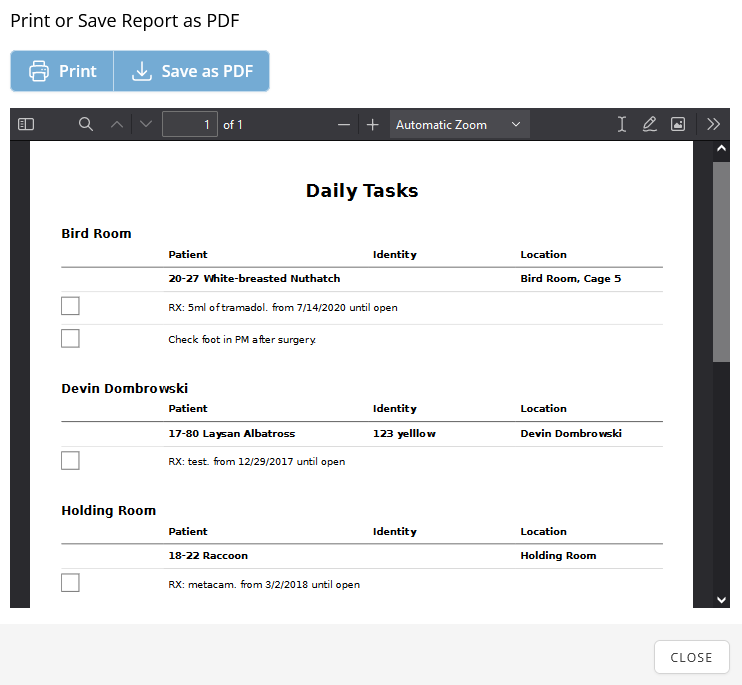Check the metacam RX task box

coord(70,583)
